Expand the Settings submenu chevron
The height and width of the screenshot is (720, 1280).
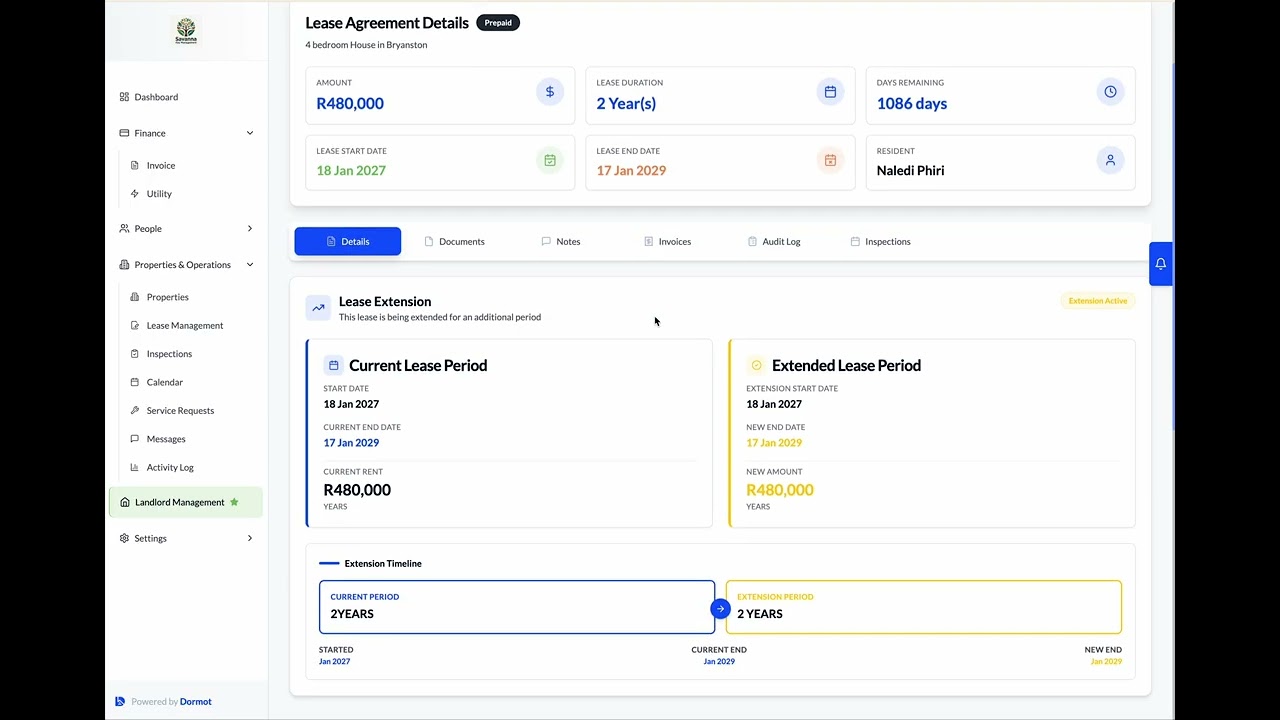[x=250, y=538]
